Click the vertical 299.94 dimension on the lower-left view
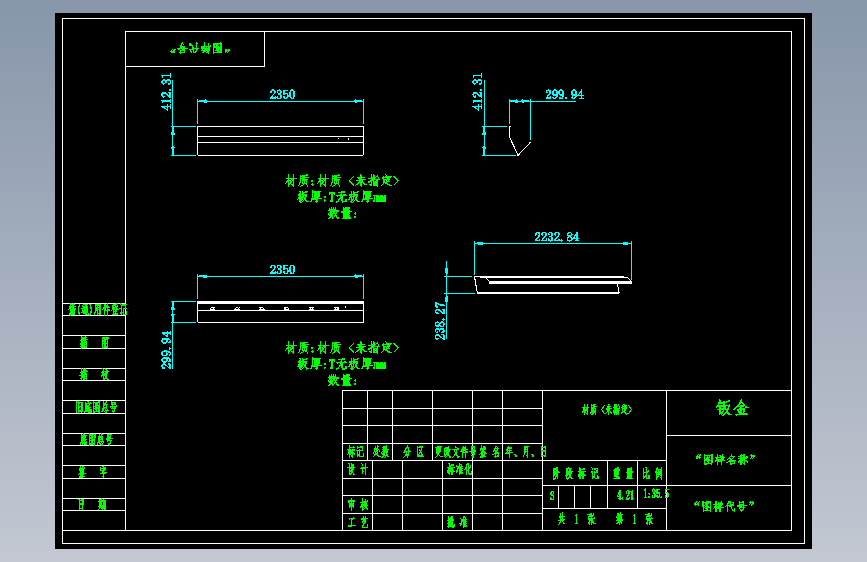 [x=166, y=350]
